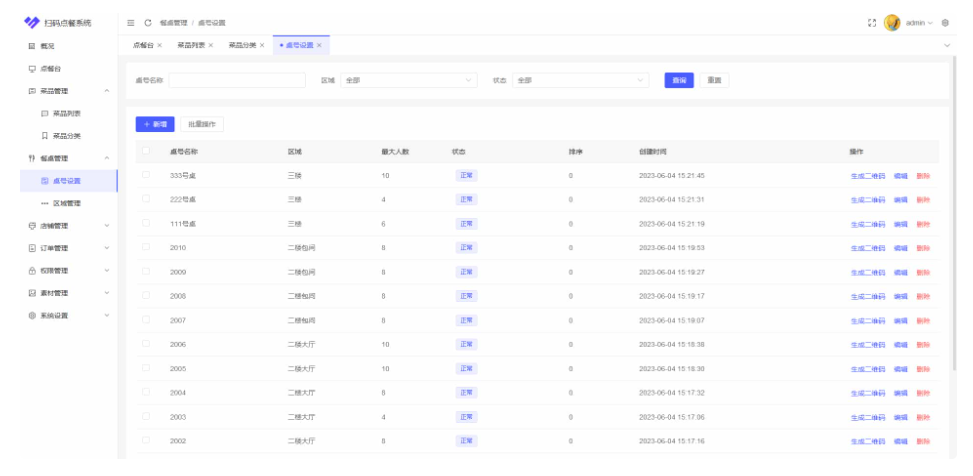Edit table 2009 via 编辑 link
This screenshot has height=476, width=973.
[x=900, y=272]
